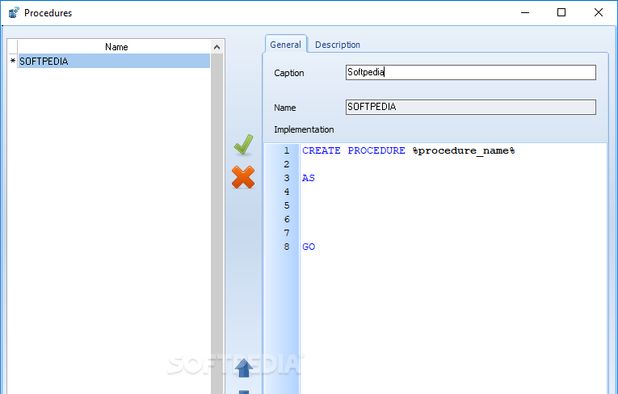Close the Procedures window
The height and width of the screenshot is (394, 618).
598,13
